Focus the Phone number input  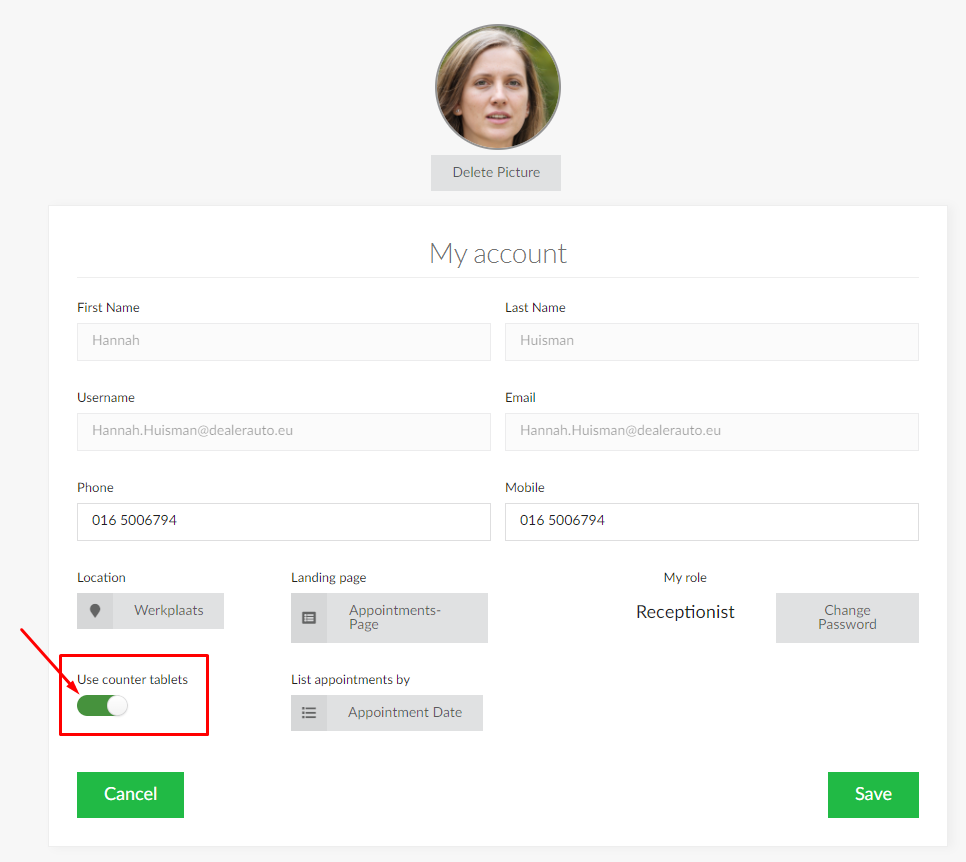tap(283, 522)
